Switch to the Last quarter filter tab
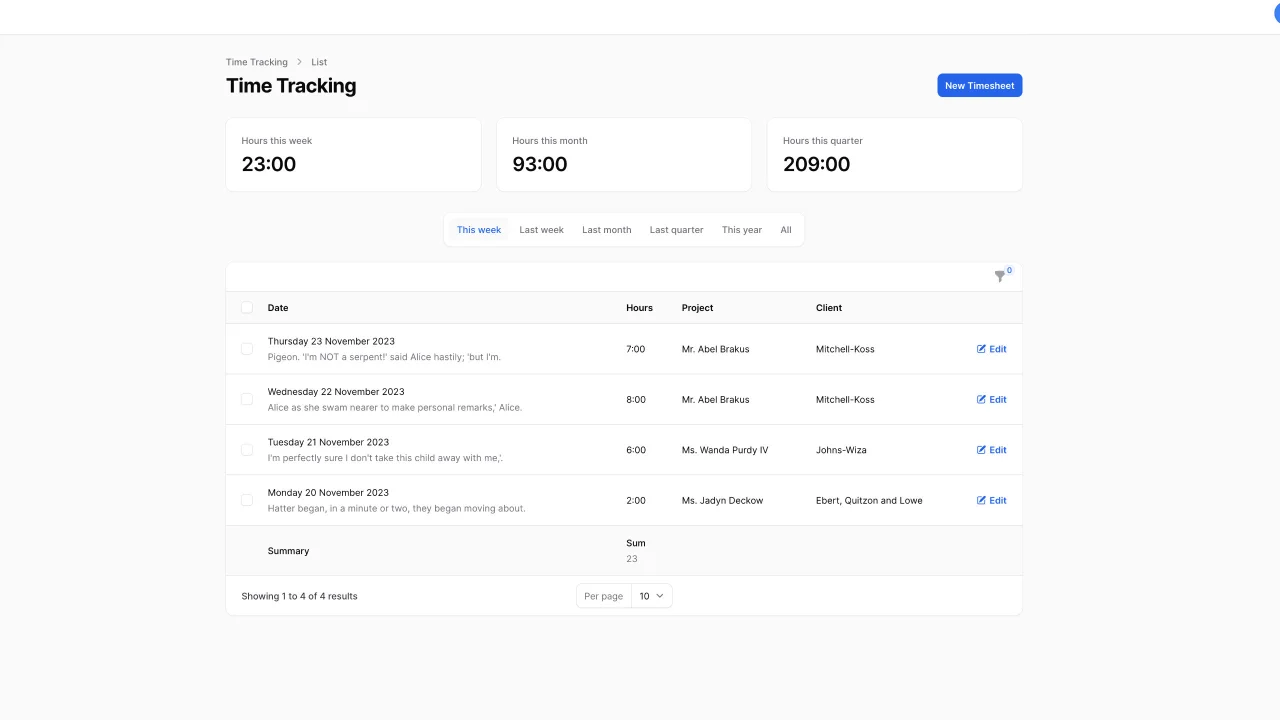Viewport: 1280px width, 720px height. coord(676,229)
